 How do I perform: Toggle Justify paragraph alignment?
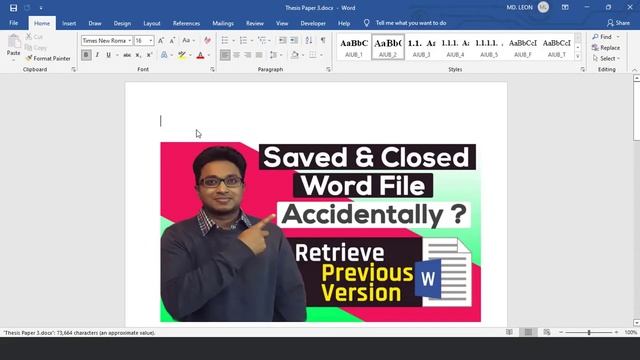(x=259, y=55)
